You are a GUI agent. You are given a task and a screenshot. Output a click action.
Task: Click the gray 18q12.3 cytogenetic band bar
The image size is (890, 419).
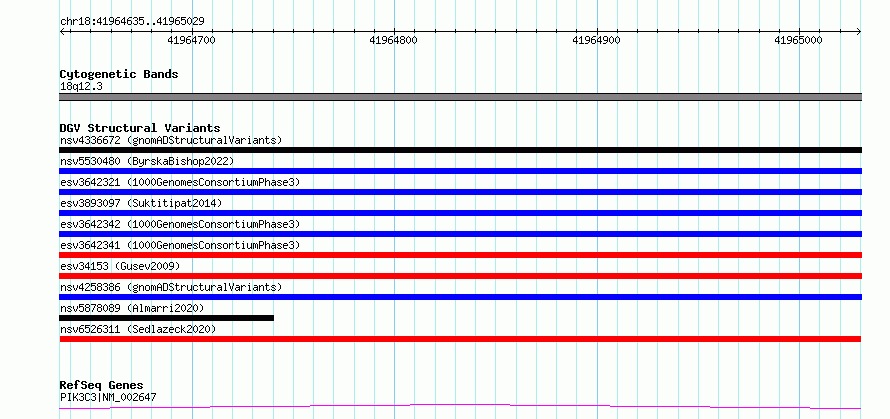pos(460,97)
